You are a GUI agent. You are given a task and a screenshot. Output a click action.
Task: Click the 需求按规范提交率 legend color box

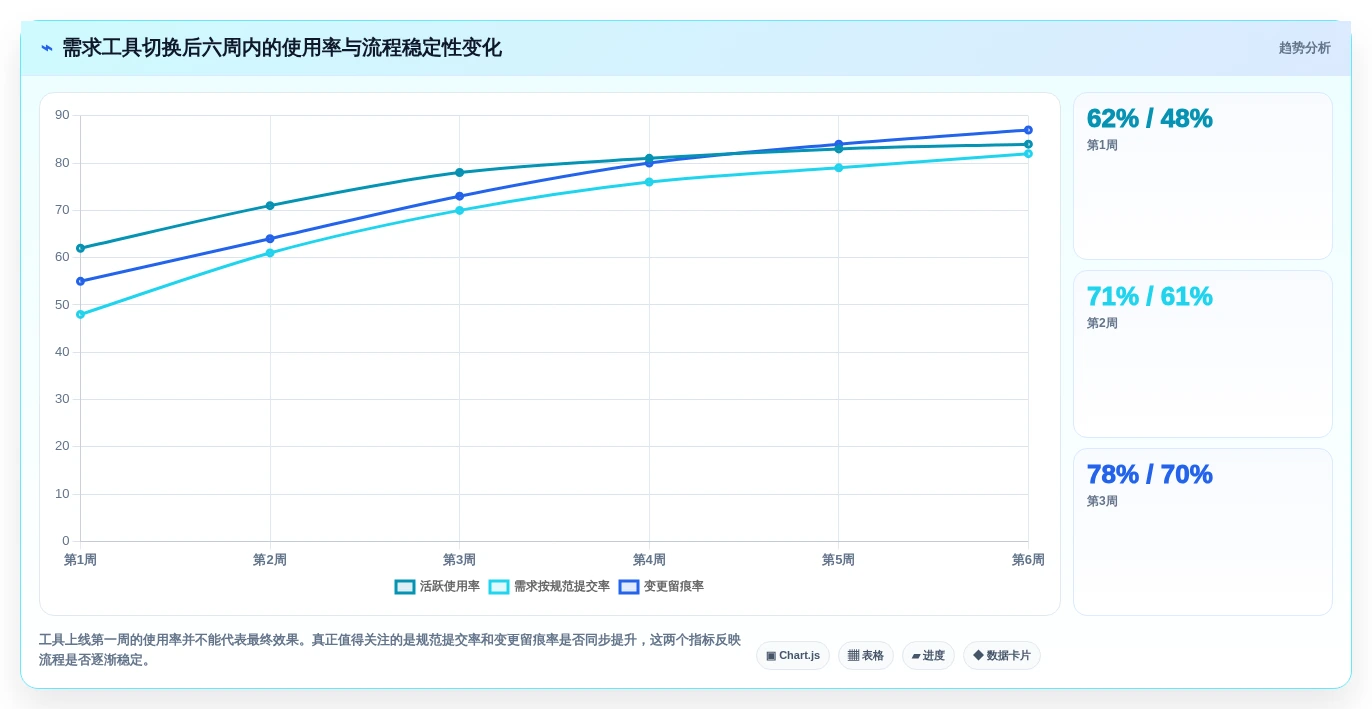[499, 587]
